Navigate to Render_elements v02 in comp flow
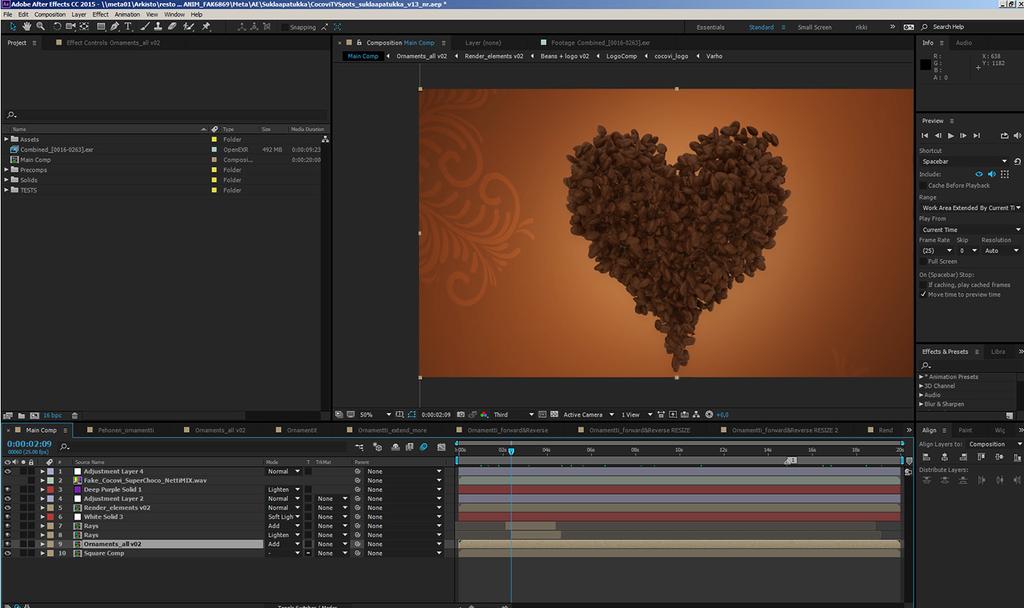 494,56
